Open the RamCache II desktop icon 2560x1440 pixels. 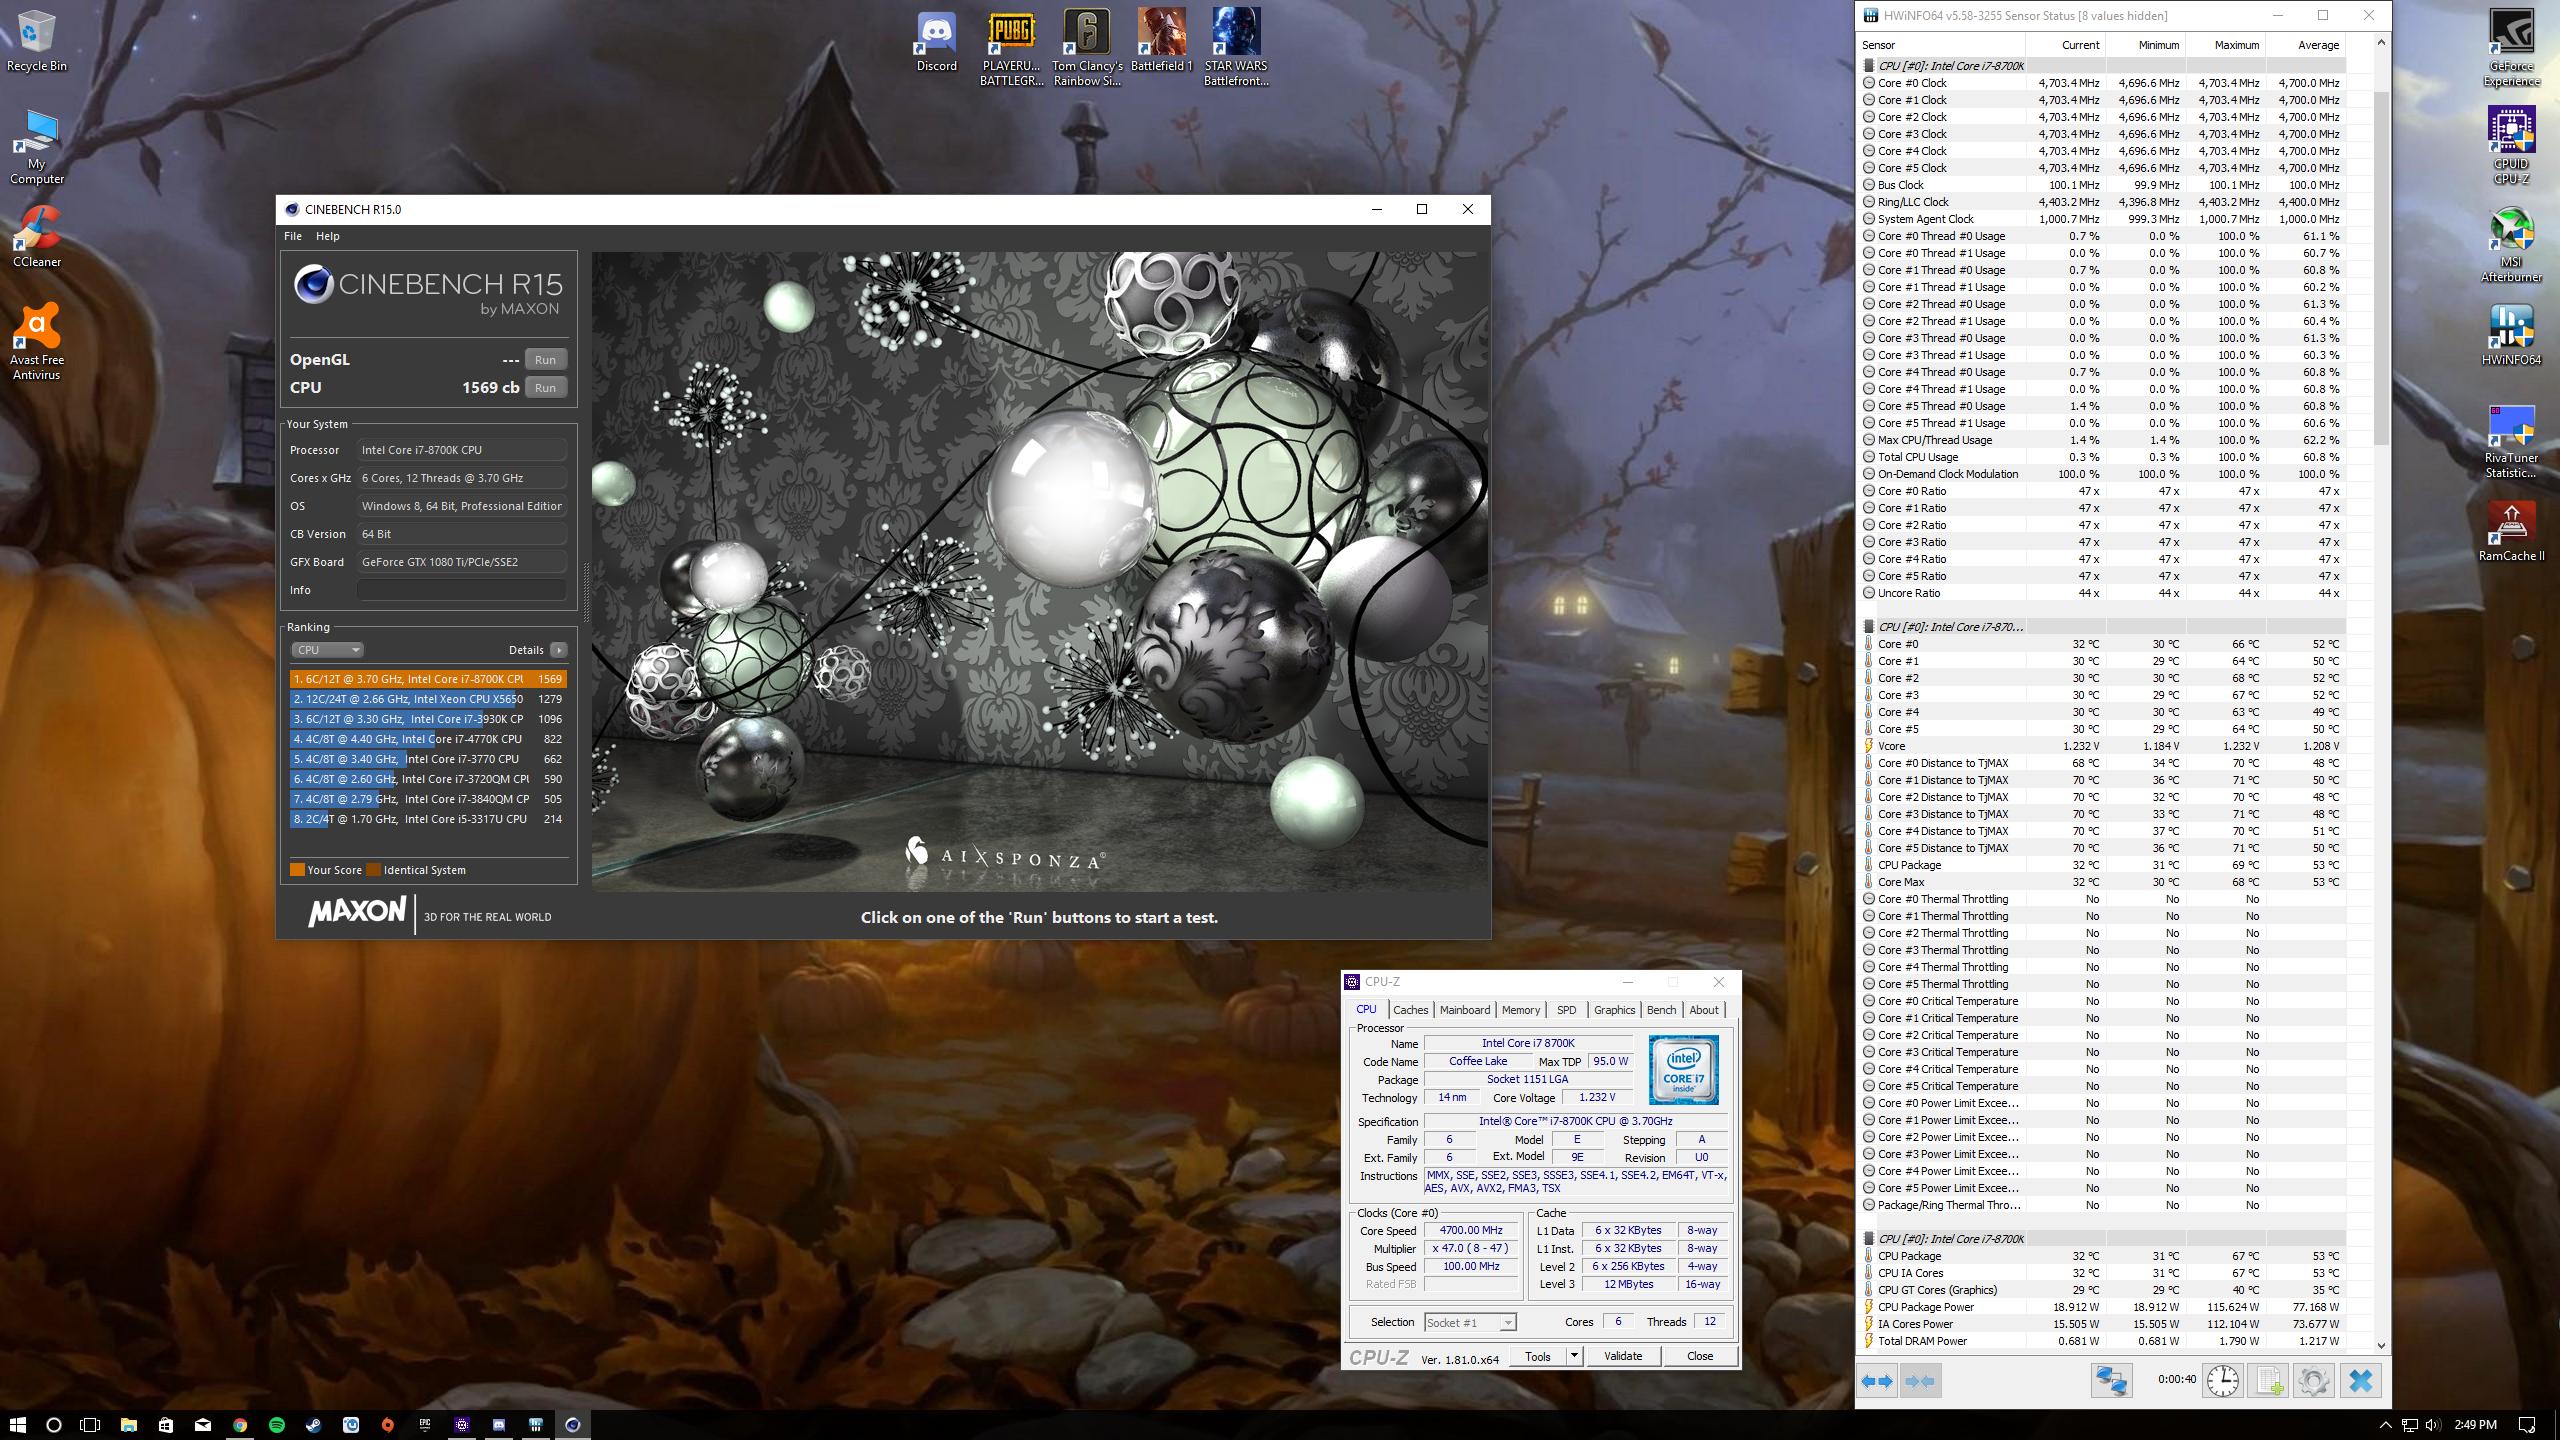[x=2511, y=531]
